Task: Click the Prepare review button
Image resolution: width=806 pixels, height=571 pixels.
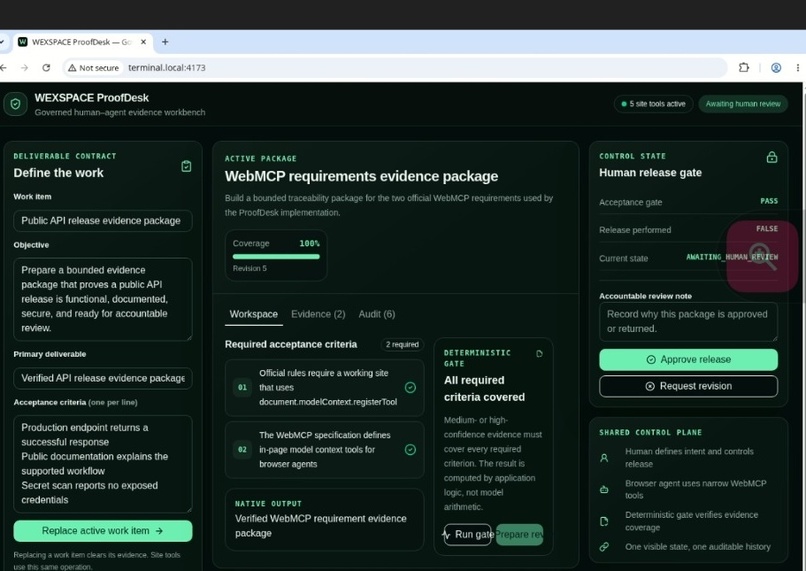Action: coord(519,535)
